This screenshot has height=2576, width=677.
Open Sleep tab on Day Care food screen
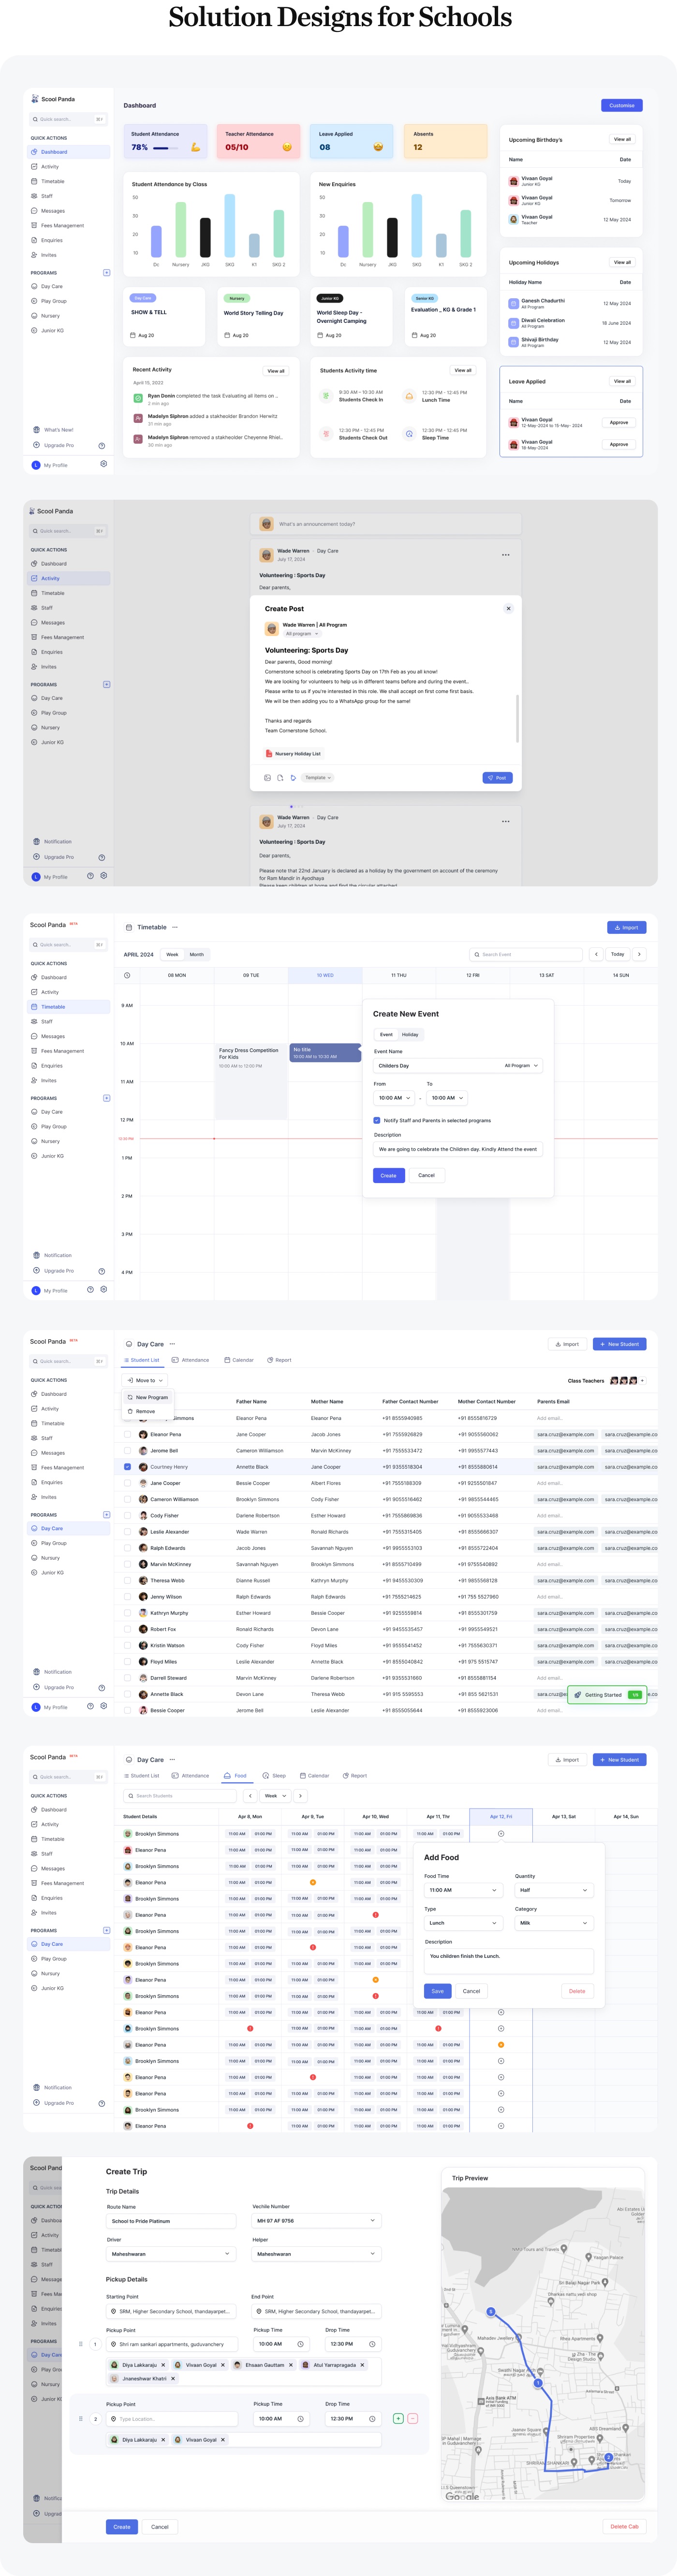274,1776
